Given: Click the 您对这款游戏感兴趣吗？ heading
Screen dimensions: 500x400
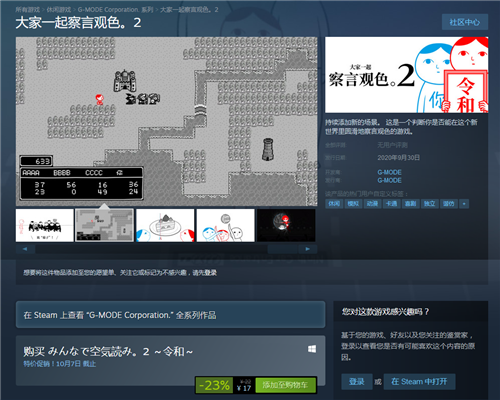Looking at the screenshot, I should 385,312.
